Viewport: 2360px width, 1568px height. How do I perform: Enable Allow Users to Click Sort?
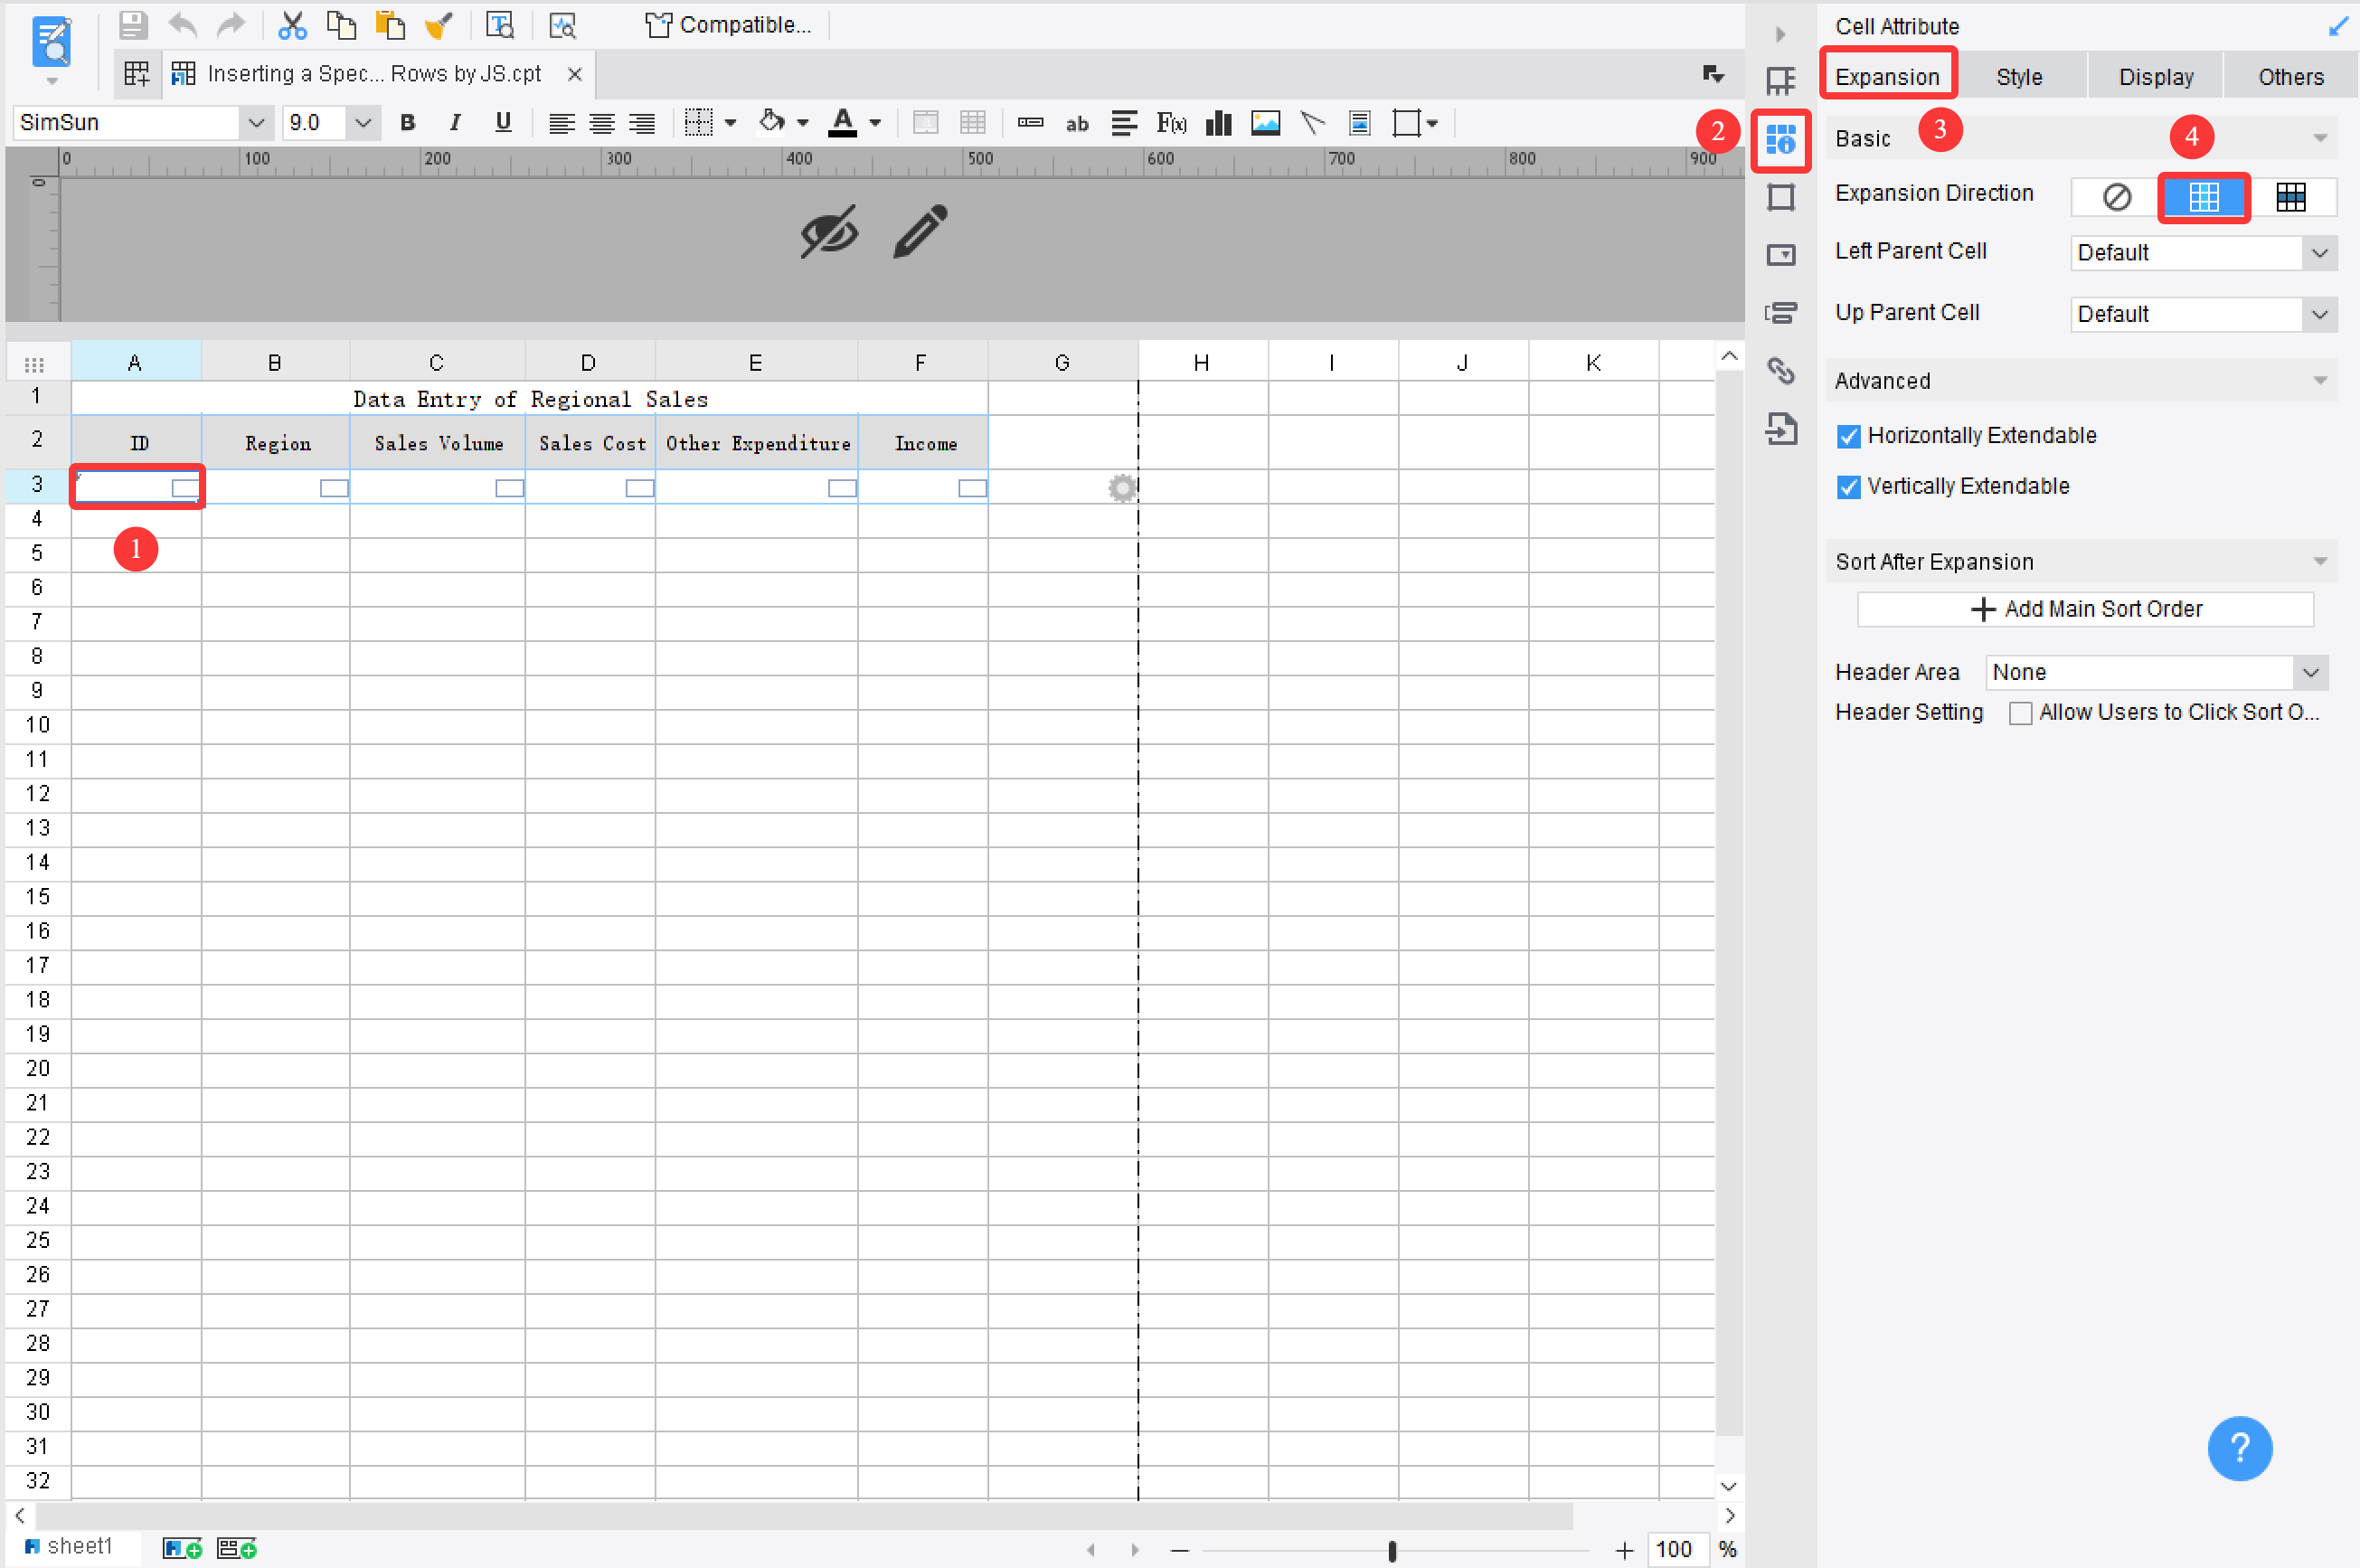[x=2021, y=712]
